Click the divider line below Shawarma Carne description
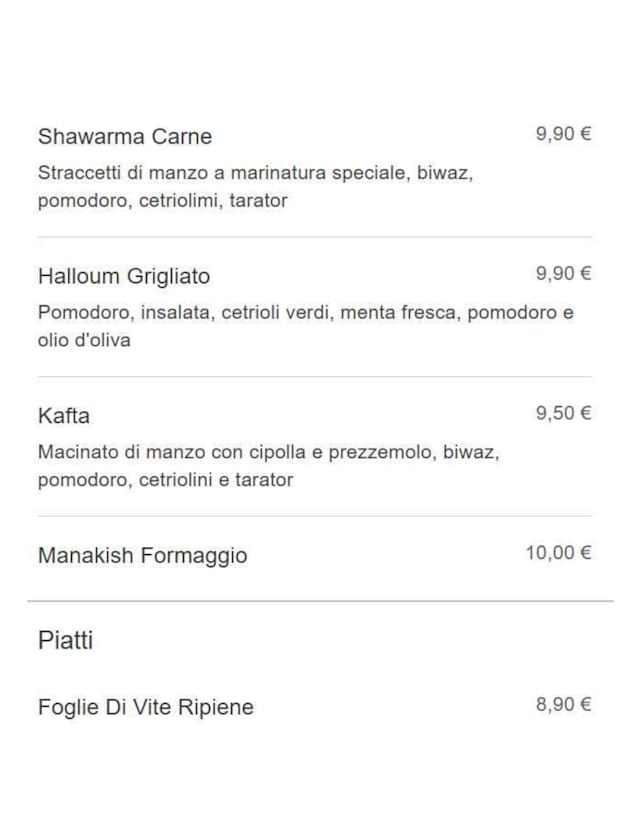The width and height of the screenshot is (640, 828). 314,237
